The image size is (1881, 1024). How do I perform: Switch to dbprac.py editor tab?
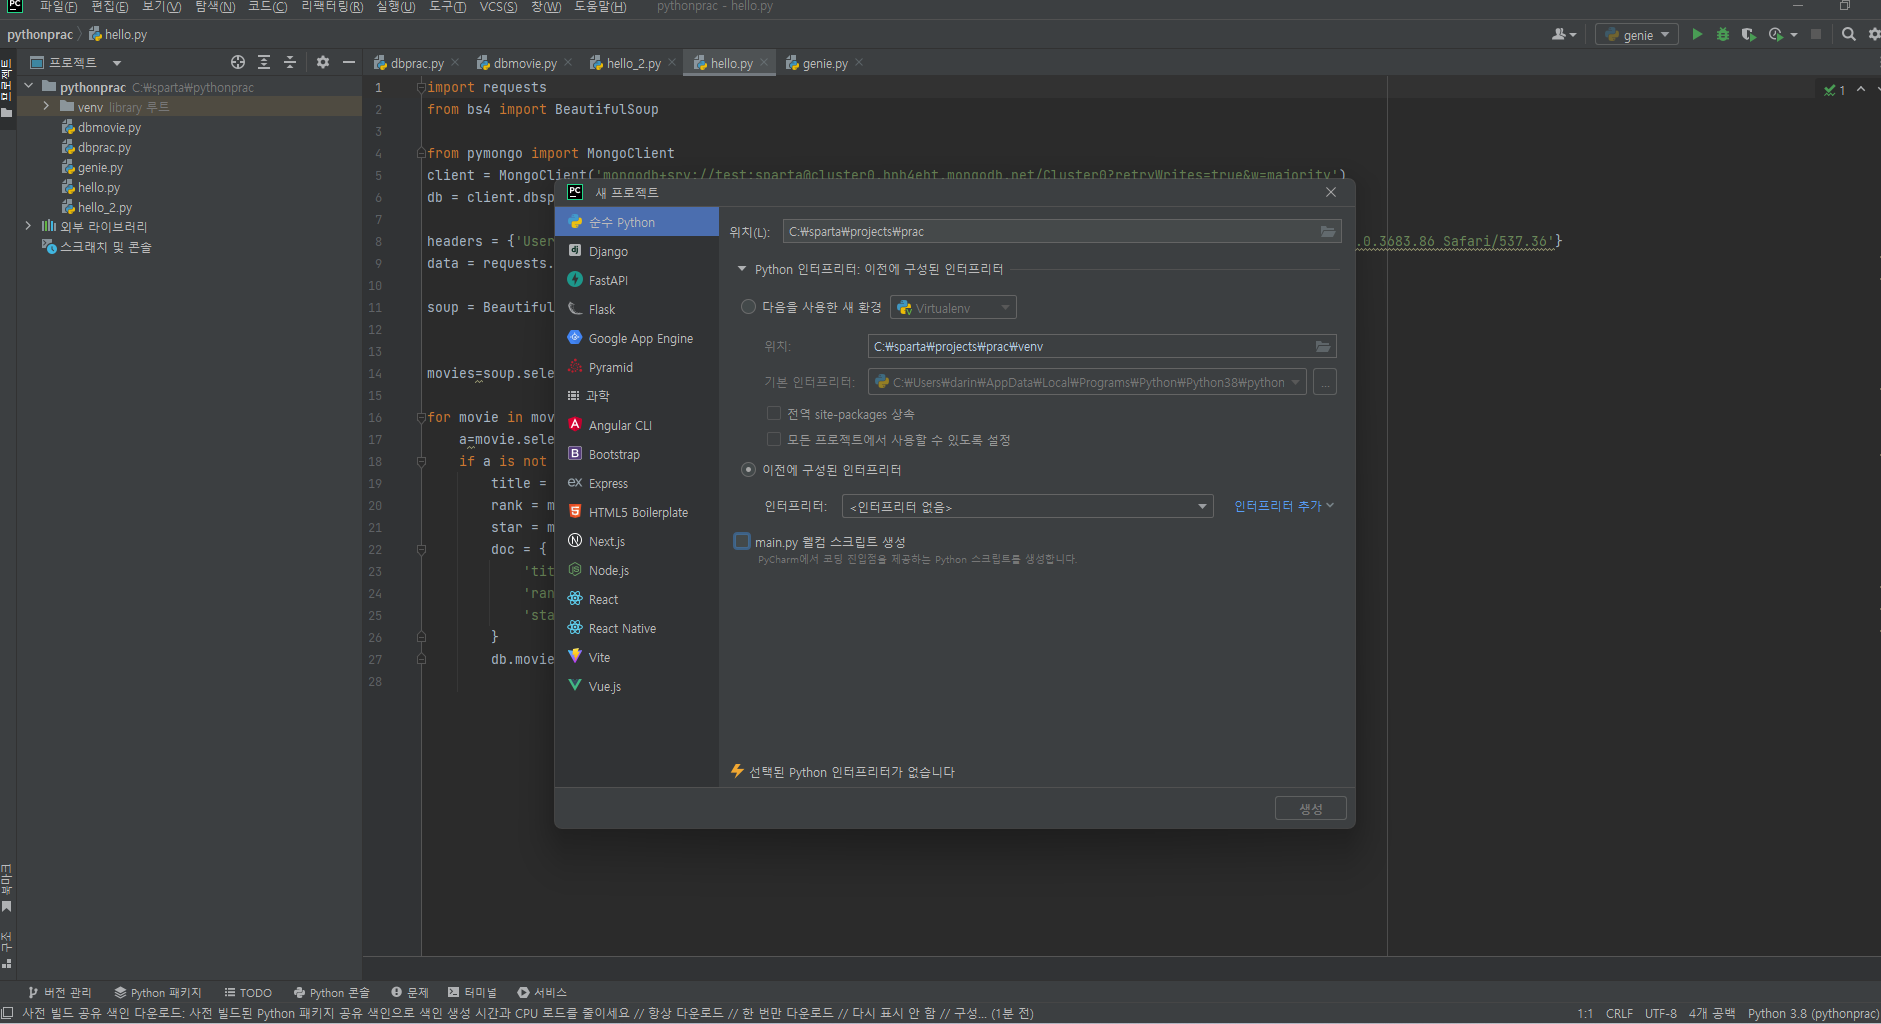417,63
